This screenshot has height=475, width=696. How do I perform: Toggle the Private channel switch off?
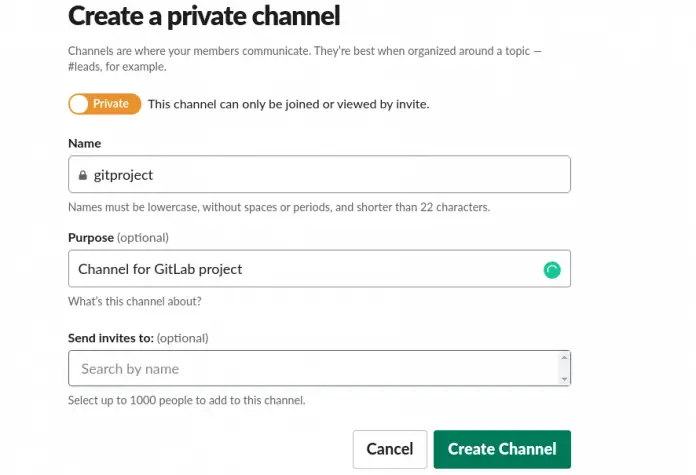coord(103,104)
